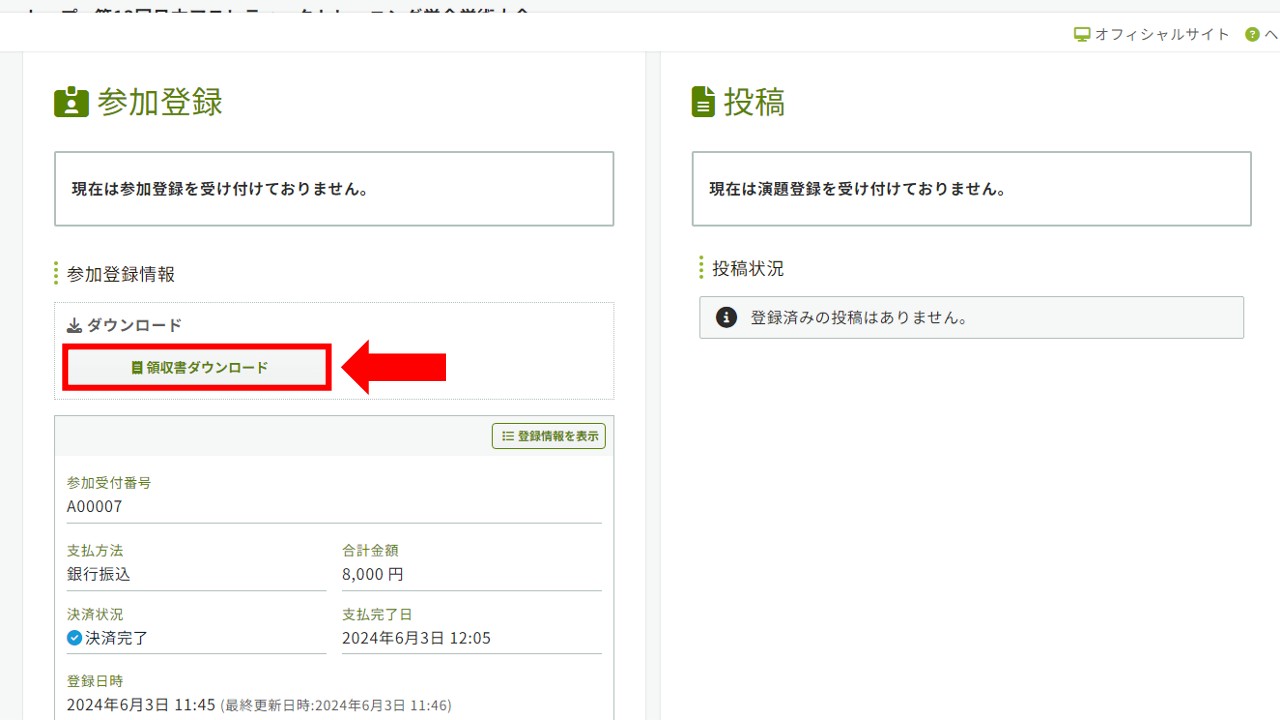Click the 演題登録 closed notice box
The width and height of the screenshot is (1280, 720).
tap(971, 189)
